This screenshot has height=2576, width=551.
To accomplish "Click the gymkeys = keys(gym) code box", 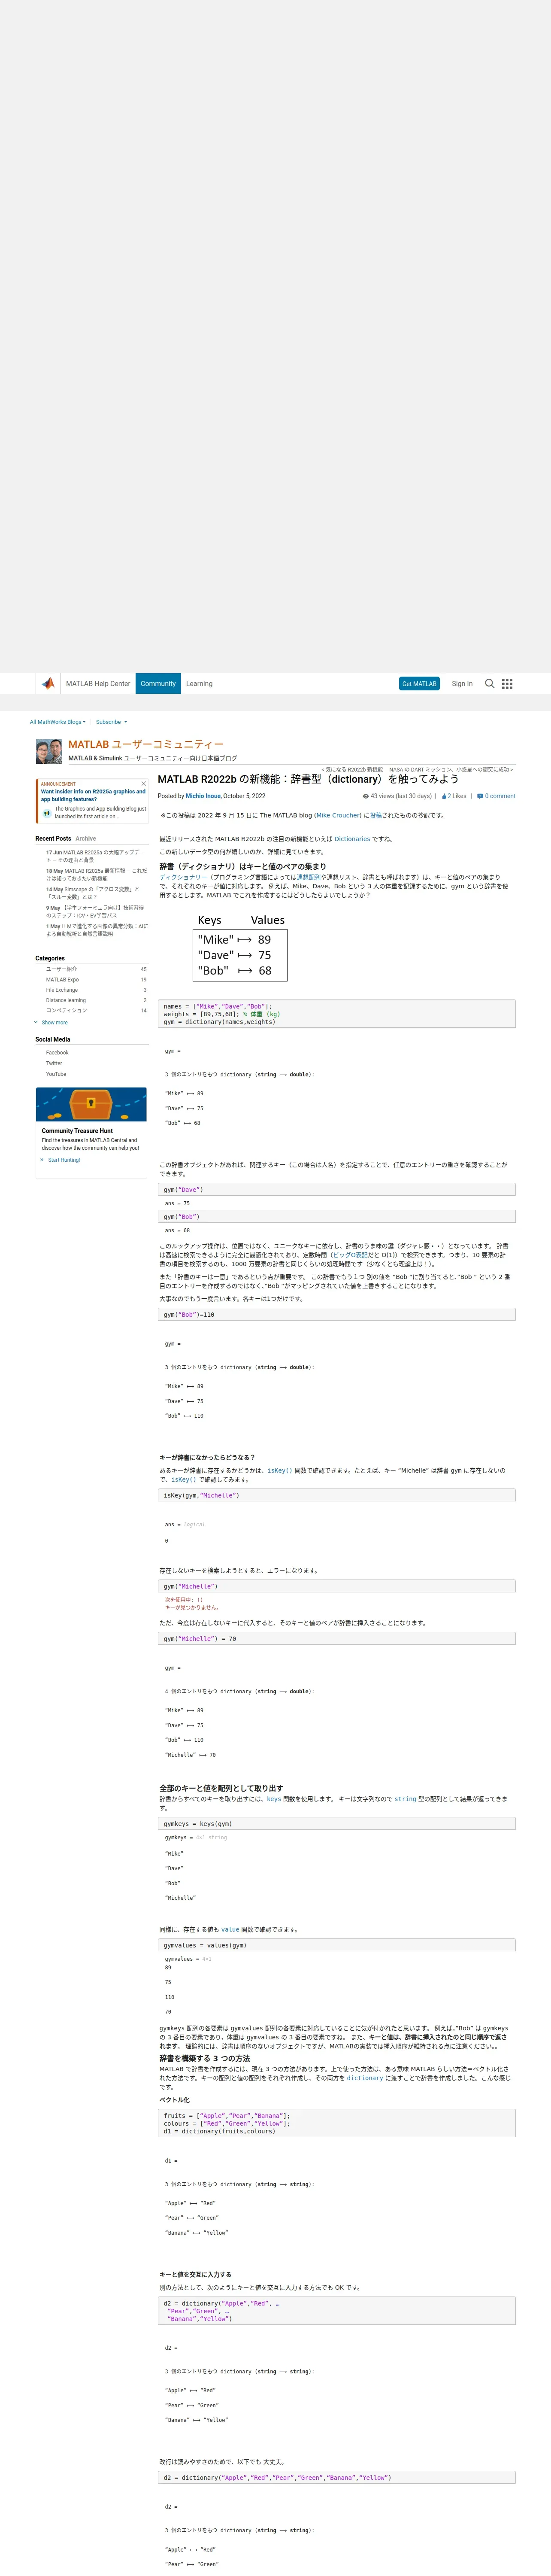I will [337, 1823].
